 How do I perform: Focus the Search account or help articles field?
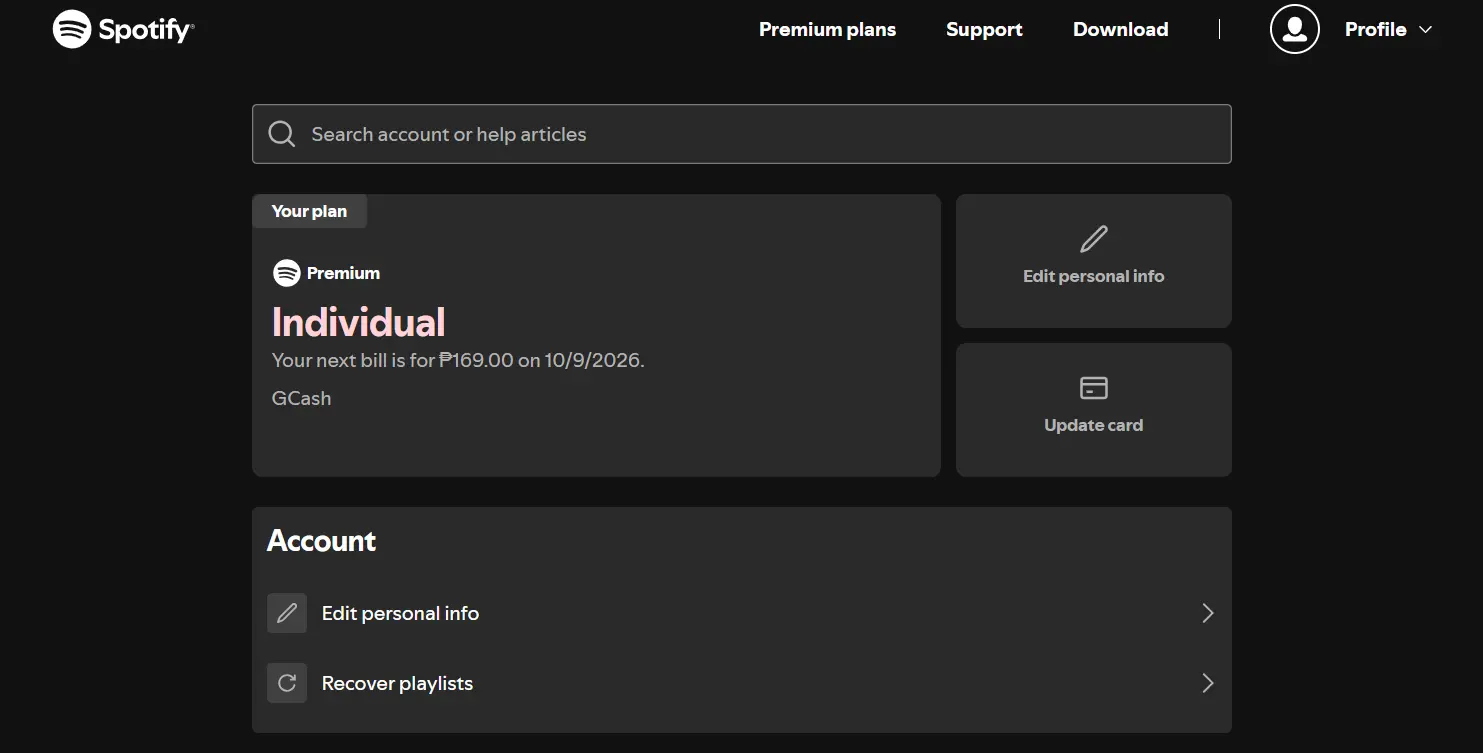pos(742,134)
